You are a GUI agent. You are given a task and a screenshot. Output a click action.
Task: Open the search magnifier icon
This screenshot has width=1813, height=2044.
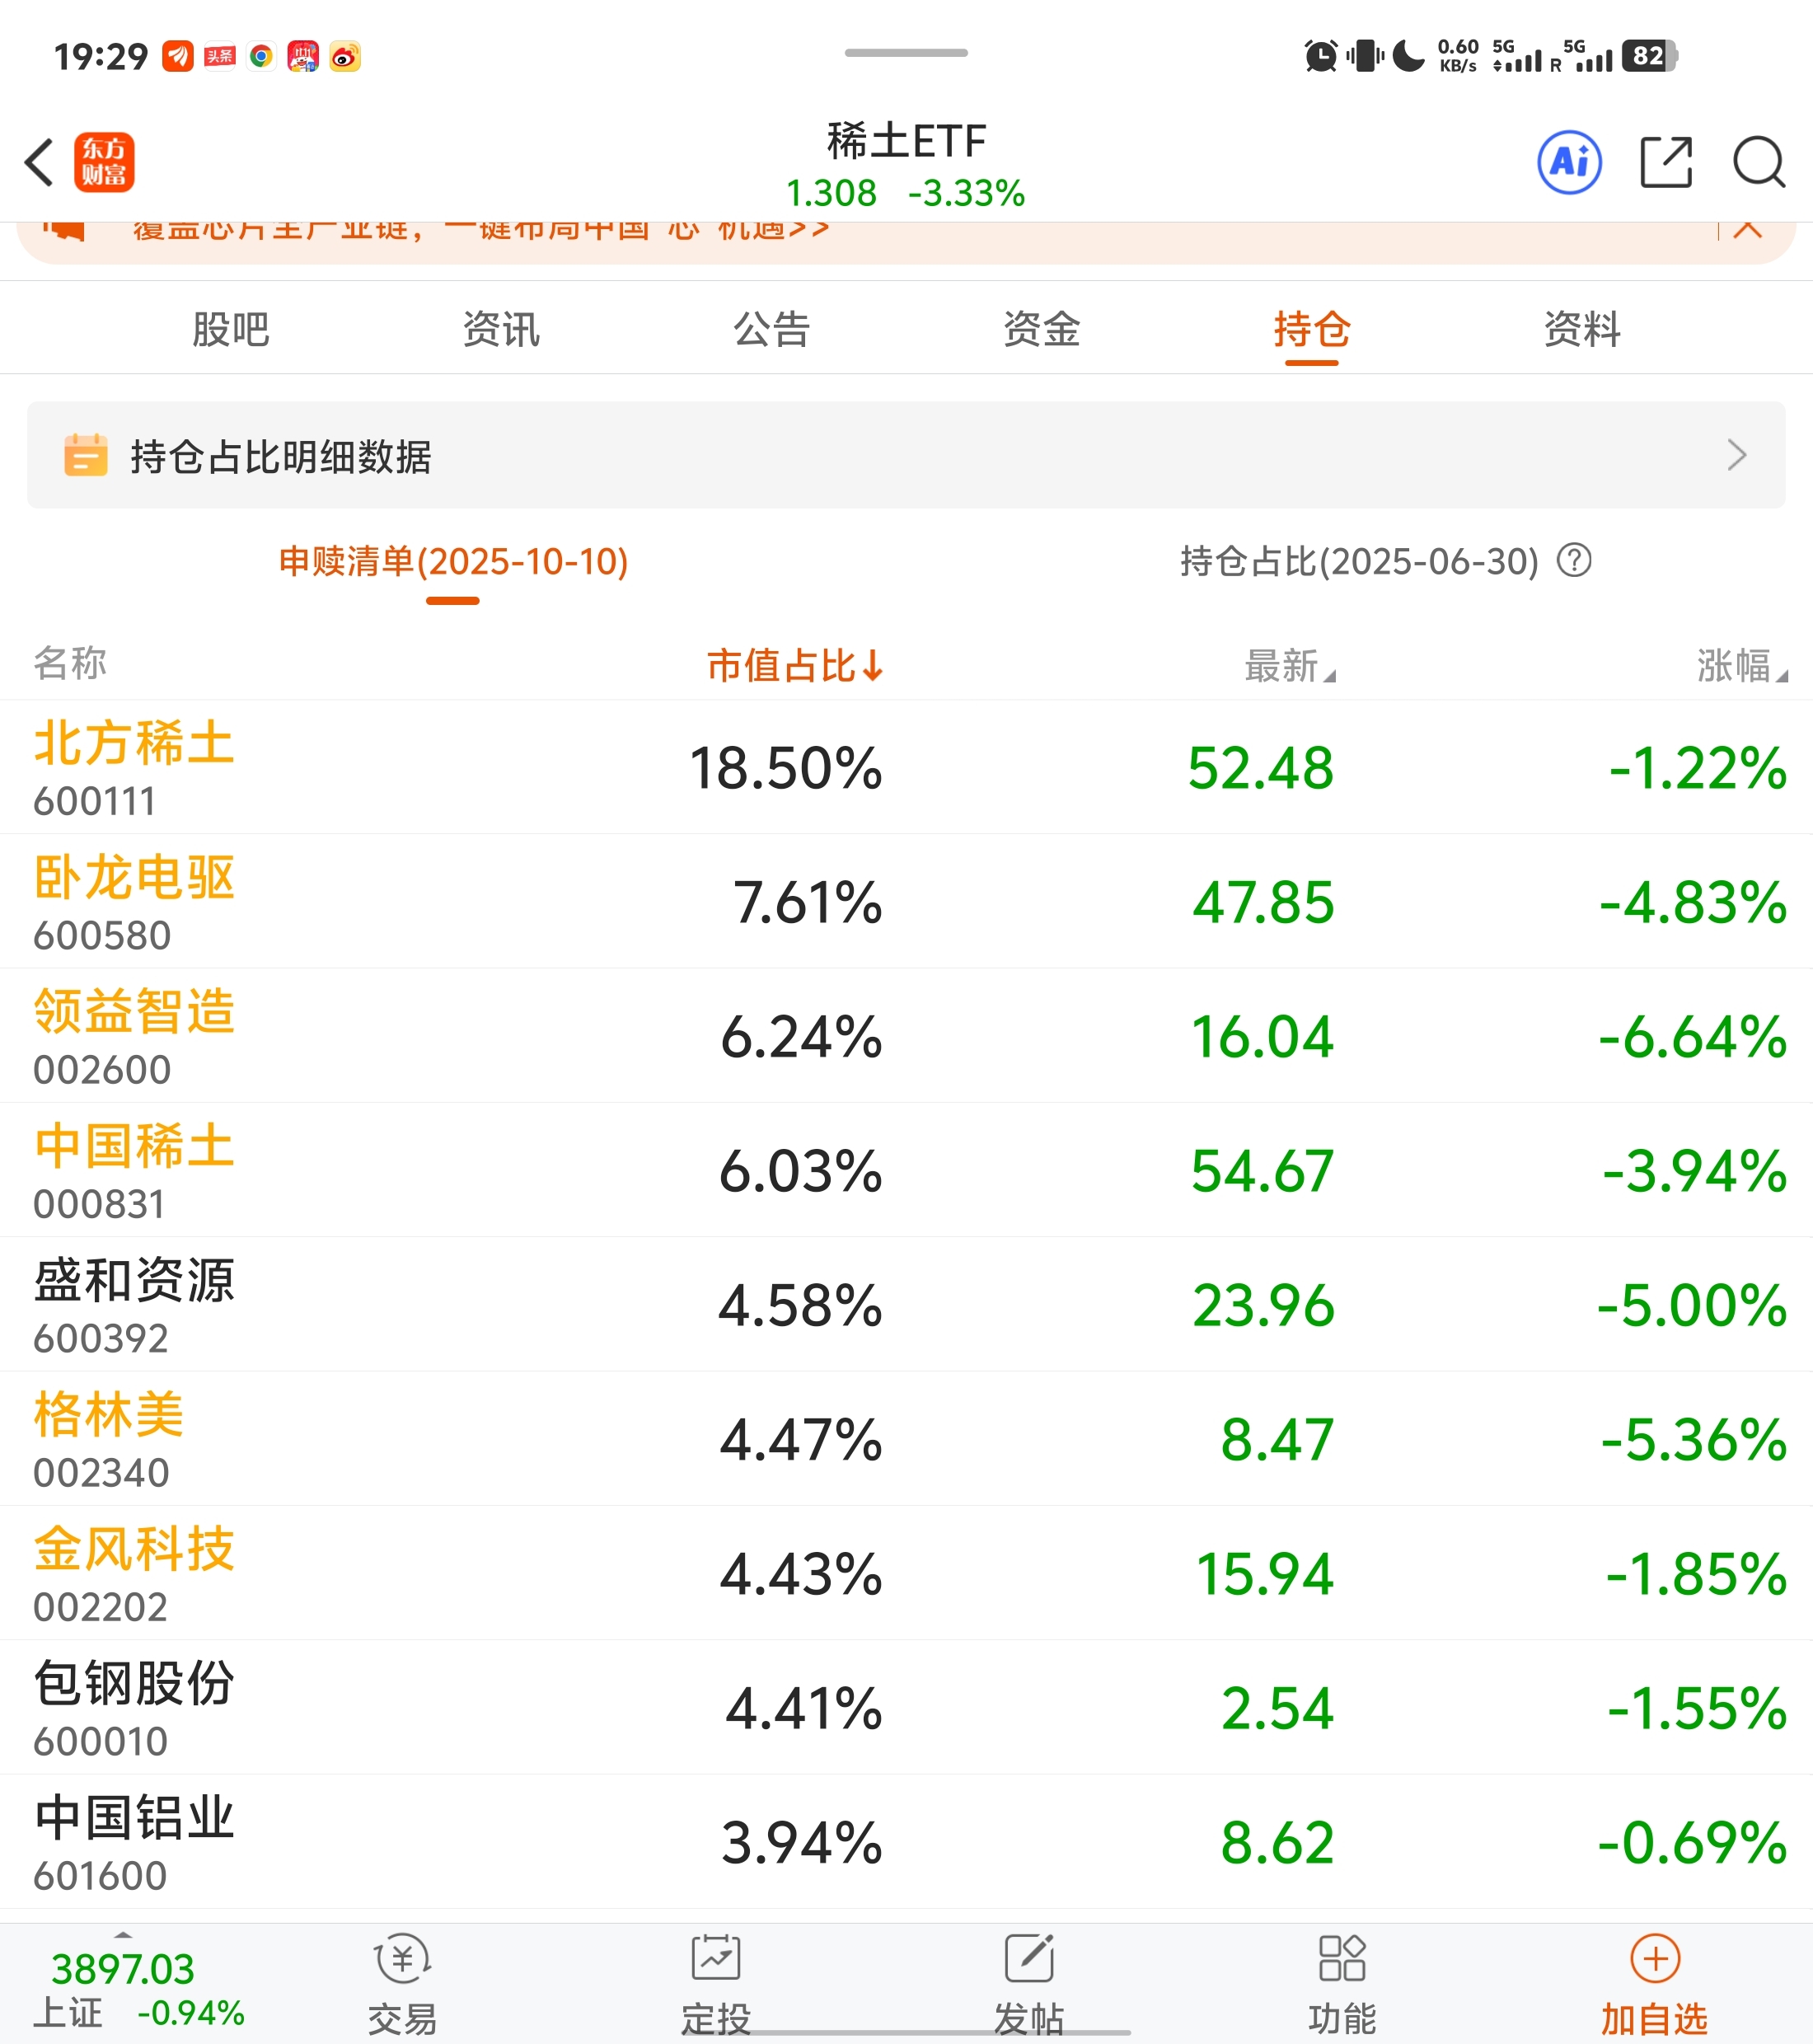(1758, 162)
